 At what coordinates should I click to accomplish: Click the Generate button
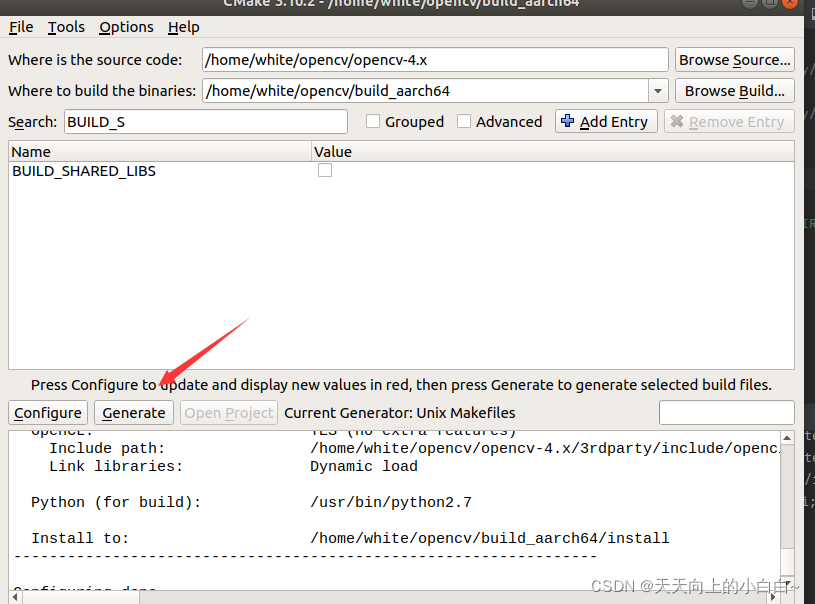point(134,413)
